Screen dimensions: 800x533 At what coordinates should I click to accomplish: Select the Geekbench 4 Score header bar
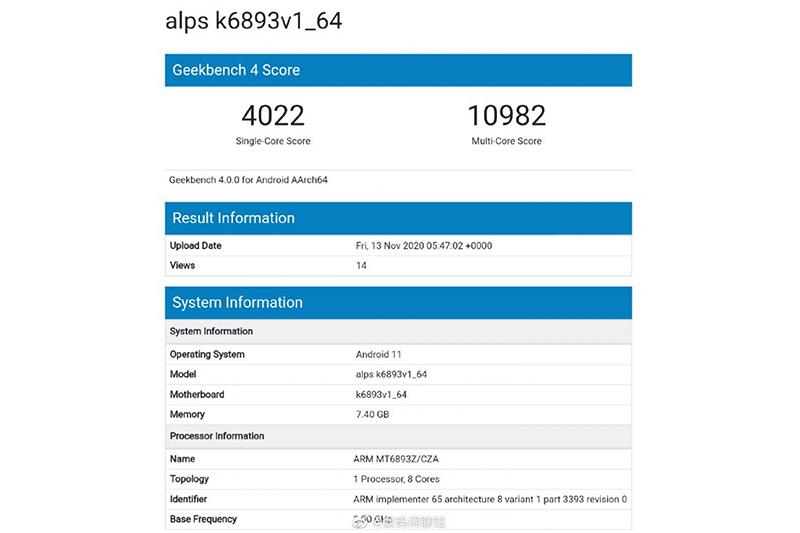tap(398, 70)
